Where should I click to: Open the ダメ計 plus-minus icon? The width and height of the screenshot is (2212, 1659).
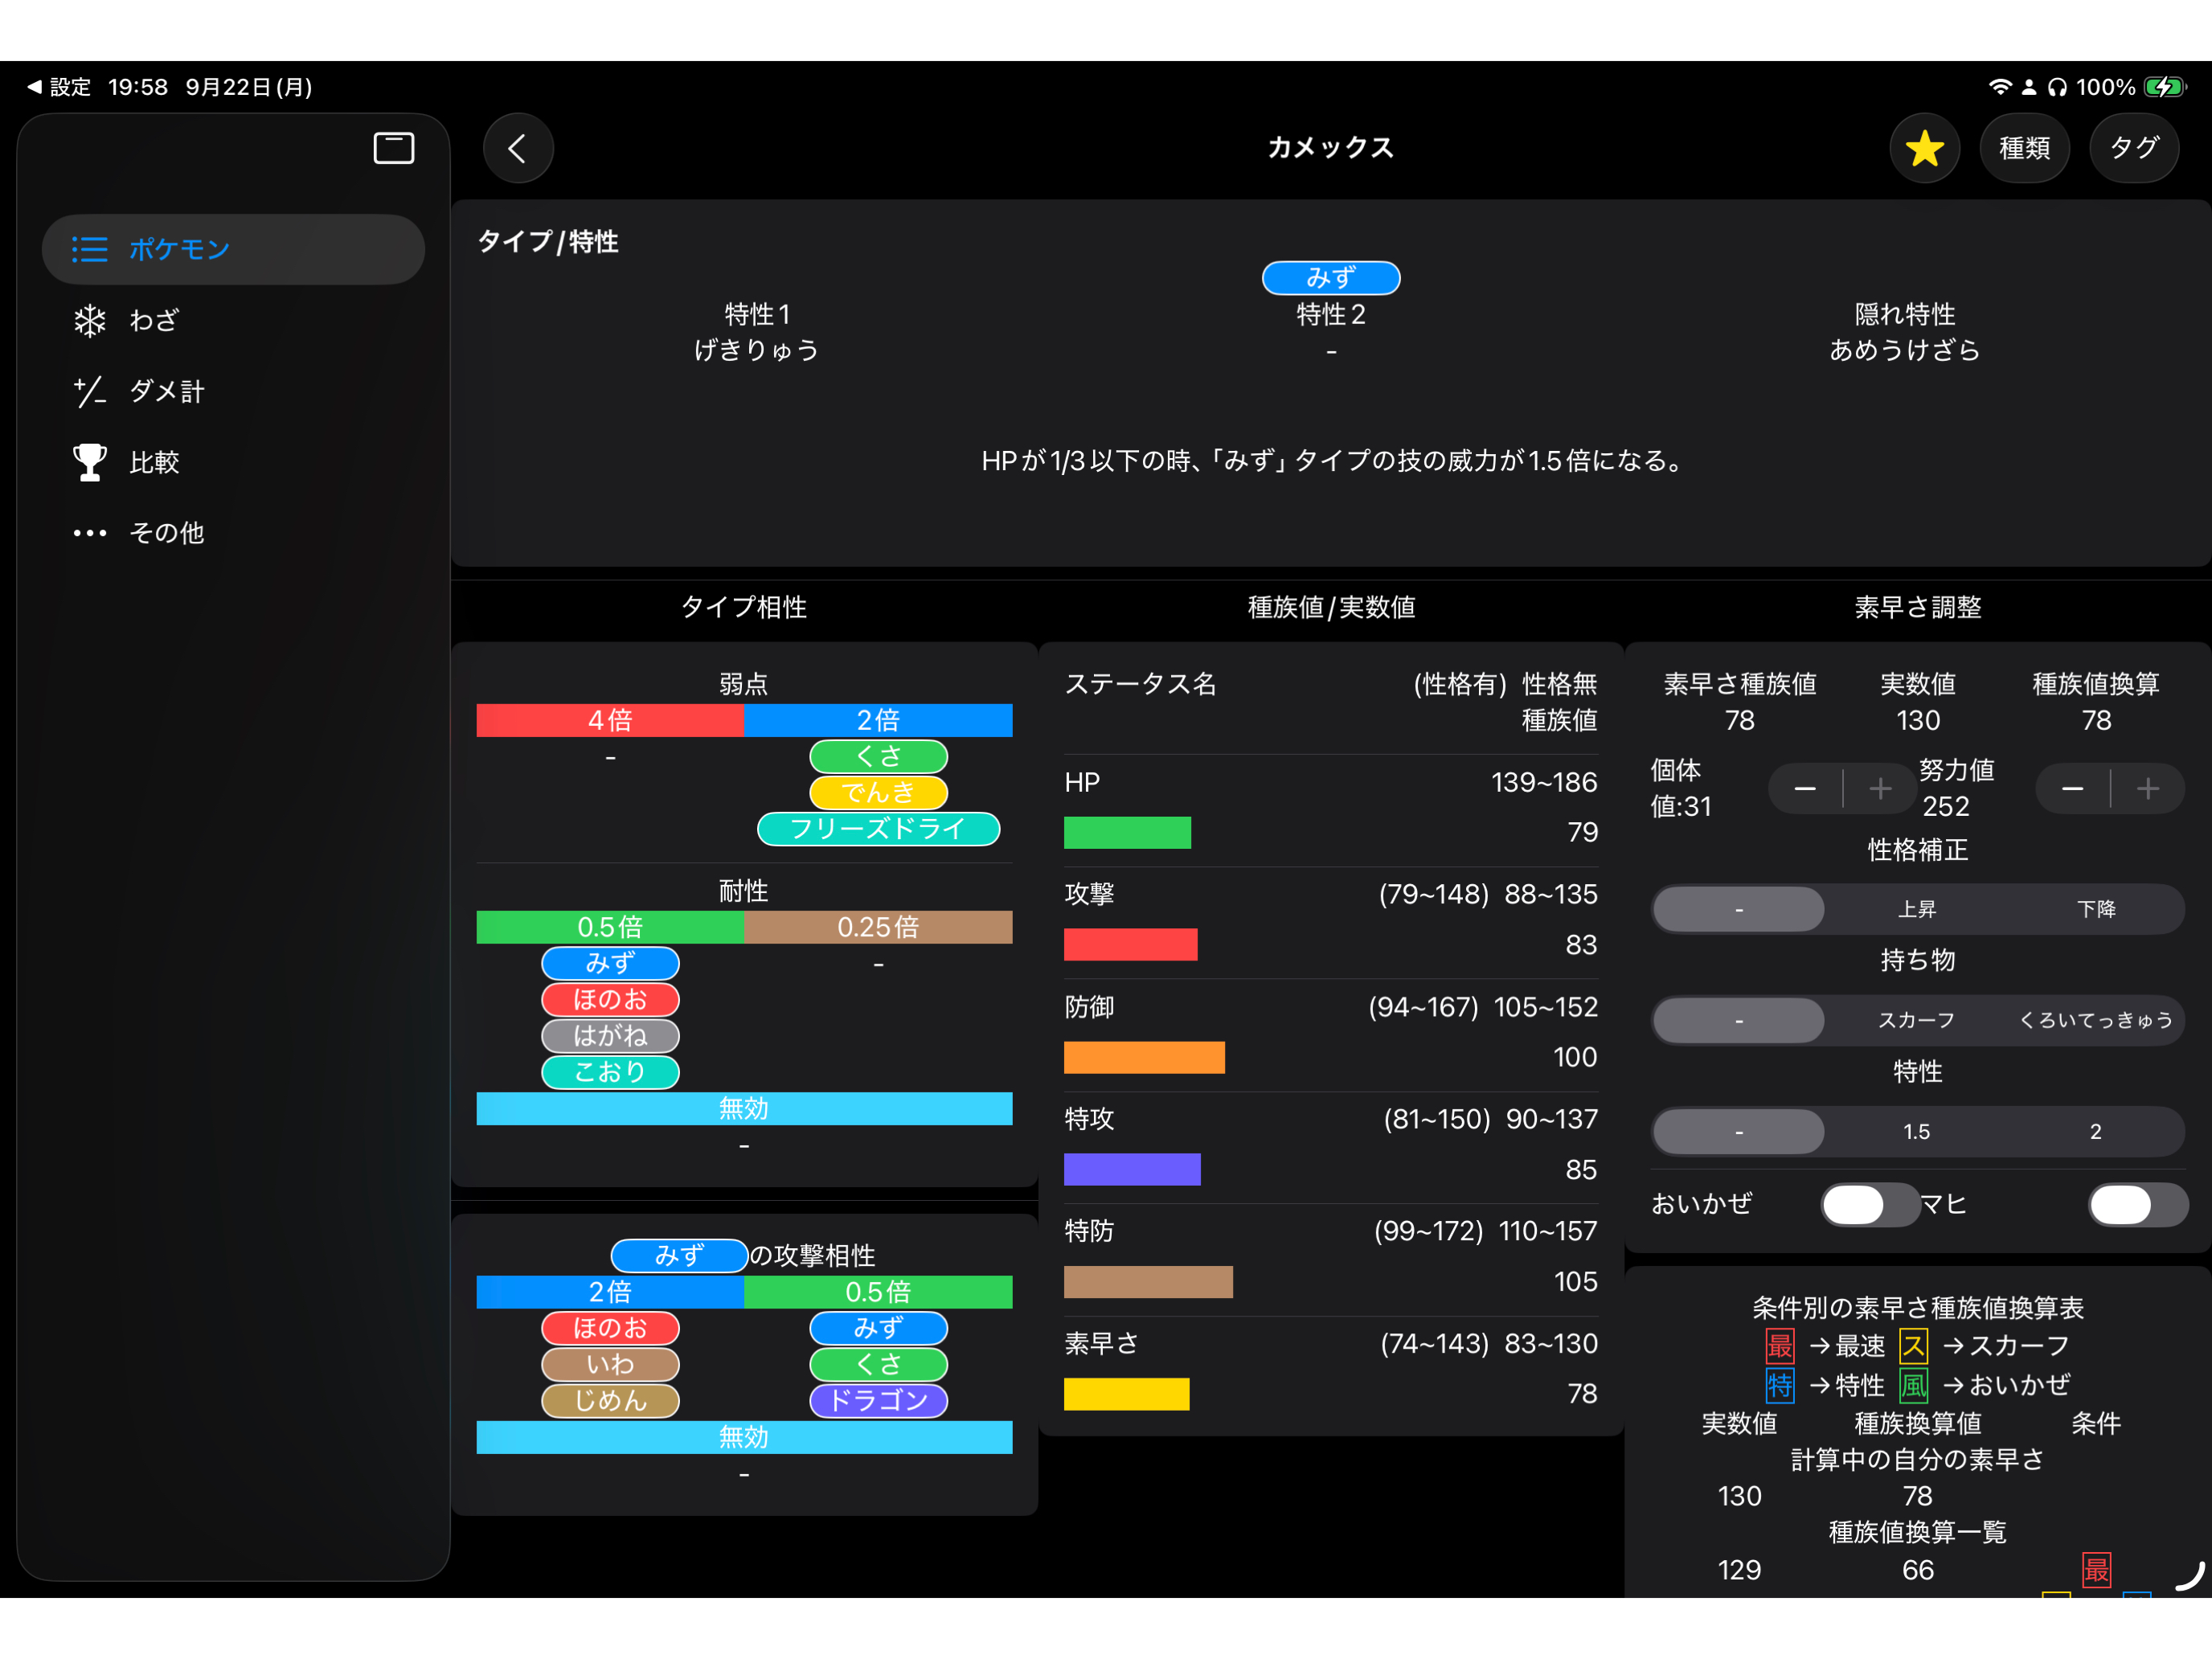[90, 391]
